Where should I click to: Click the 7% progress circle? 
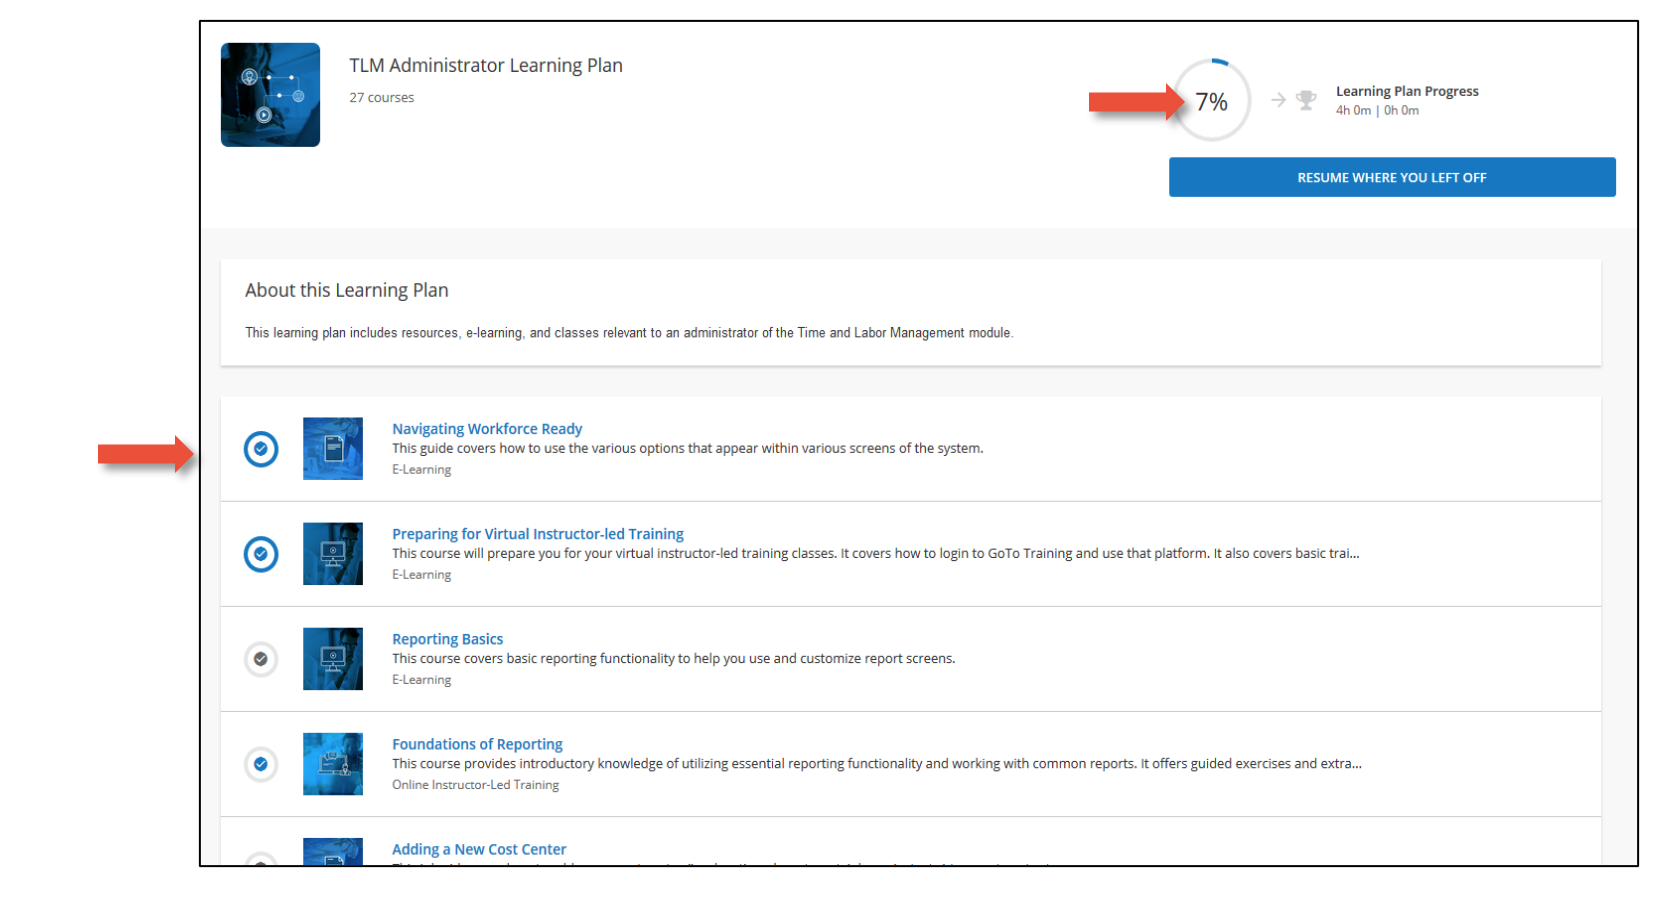[1212, 101]
